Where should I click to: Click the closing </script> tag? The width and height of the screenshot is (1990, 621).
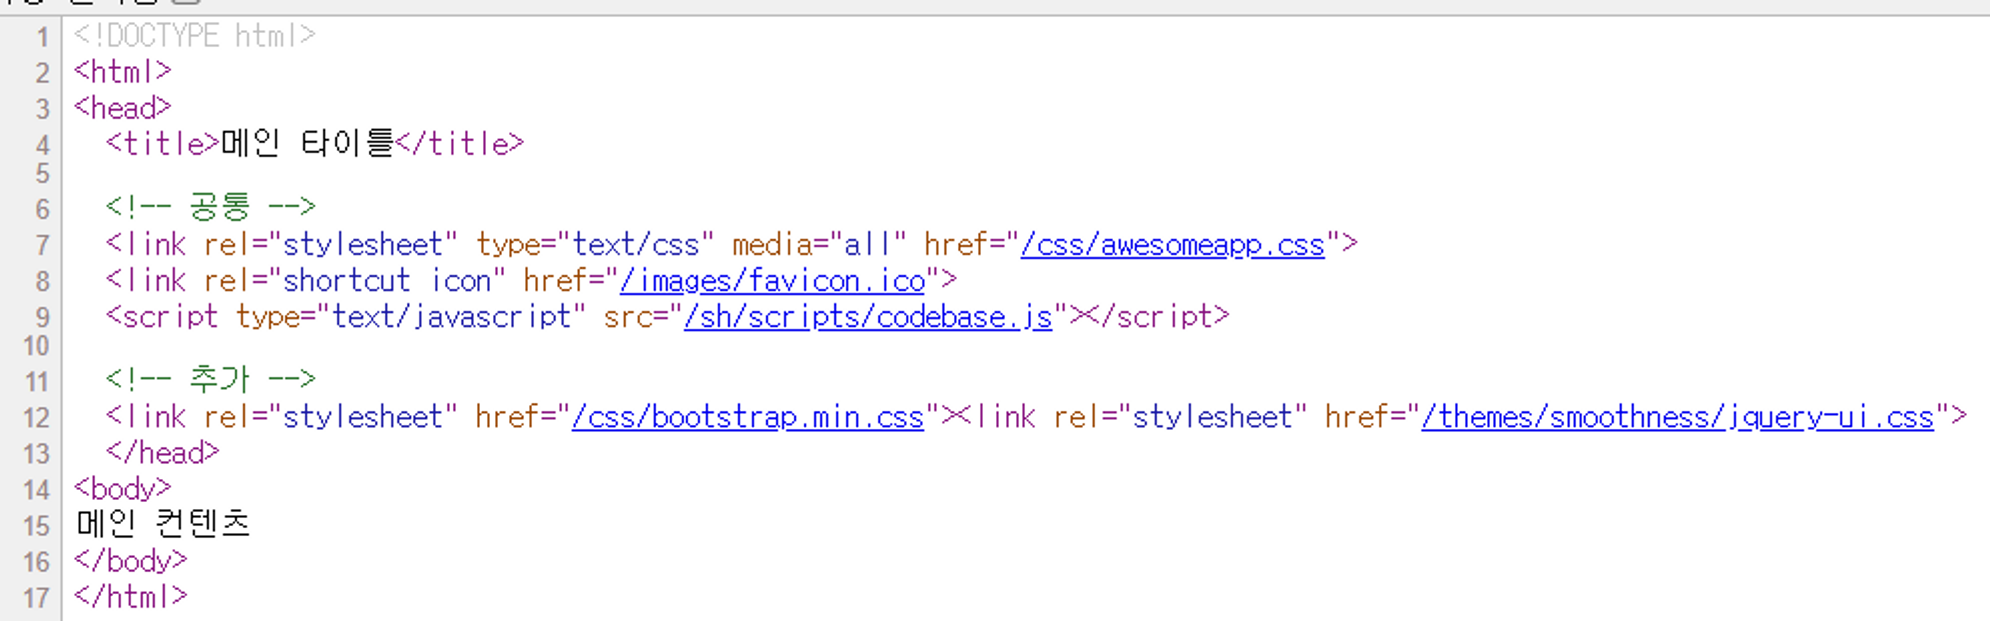1158,317
